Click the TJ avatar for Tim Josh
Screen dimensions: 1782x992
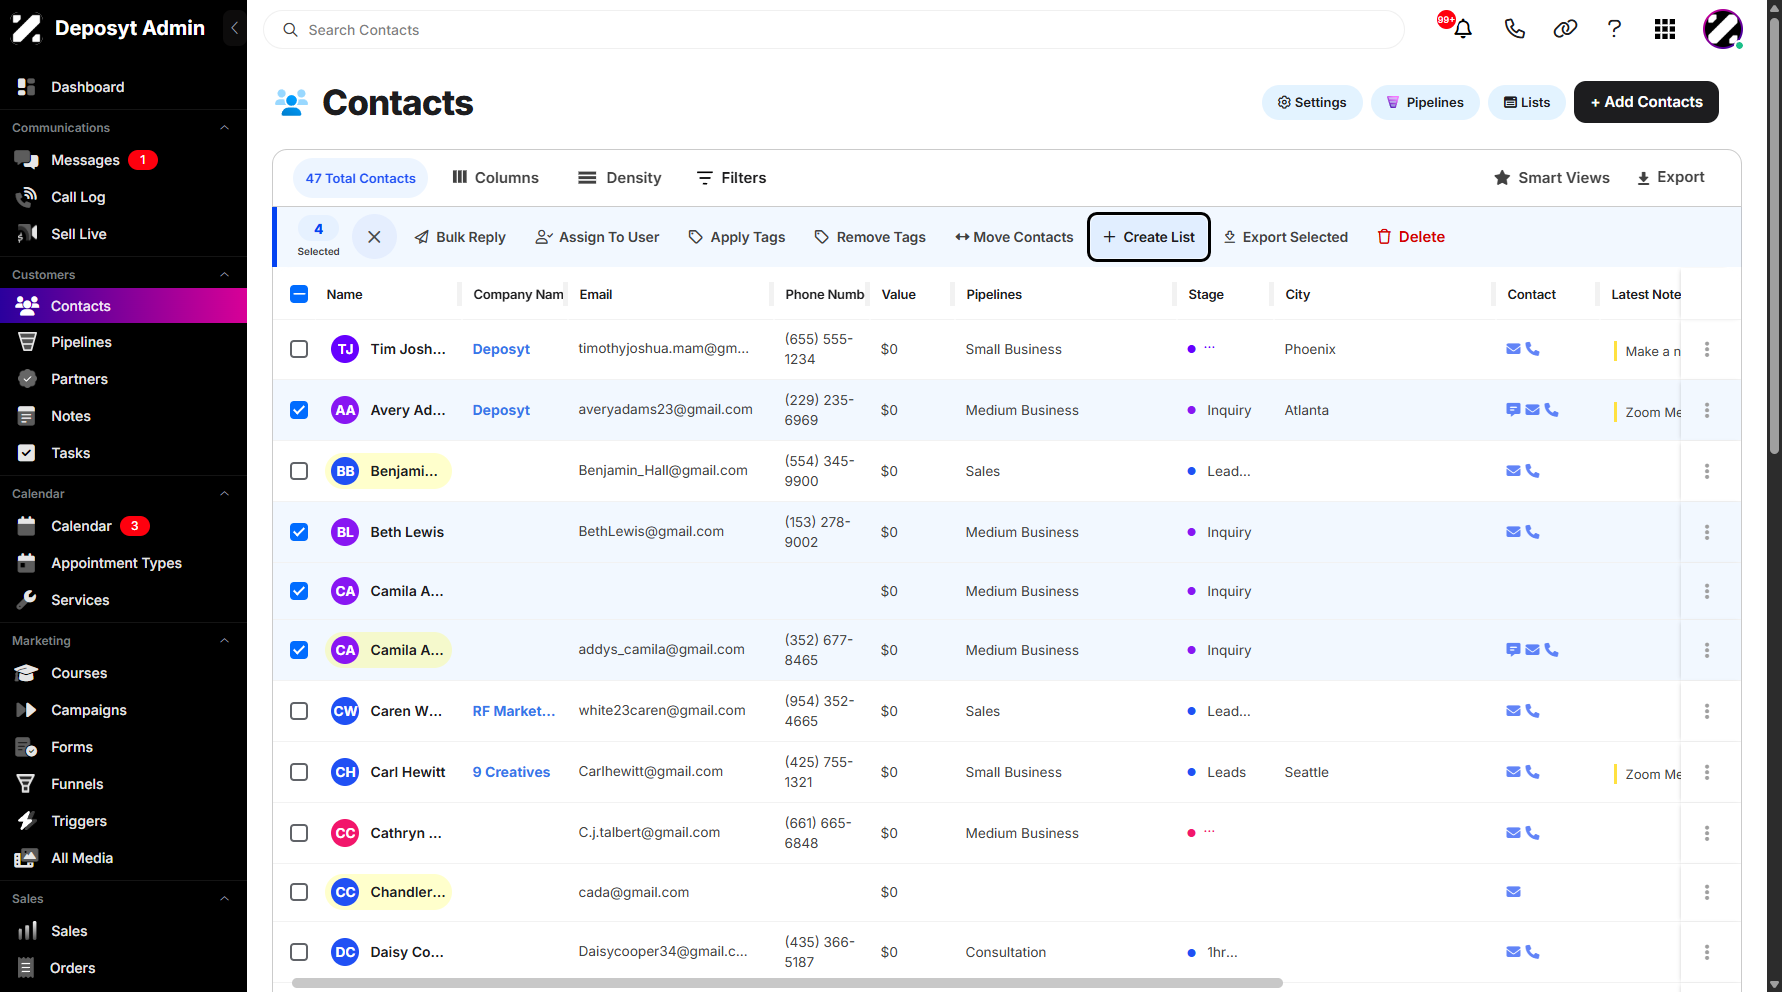(345, 349)
